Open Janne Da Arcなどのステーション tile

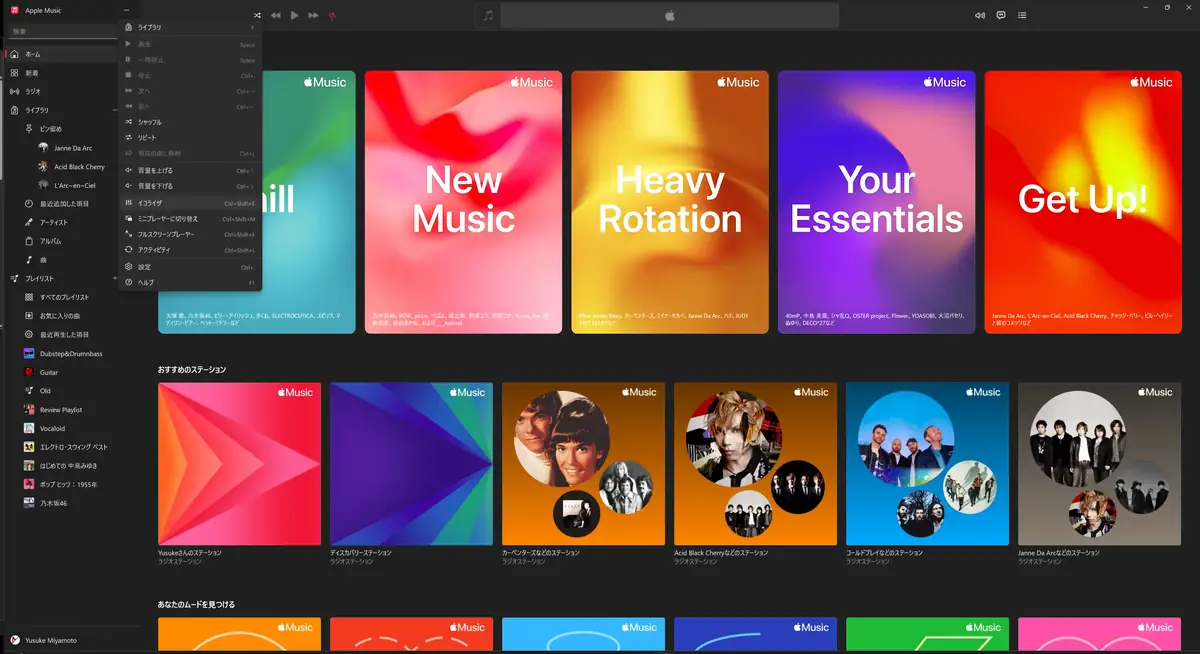pyautogui.click(x=1100, y=463)
